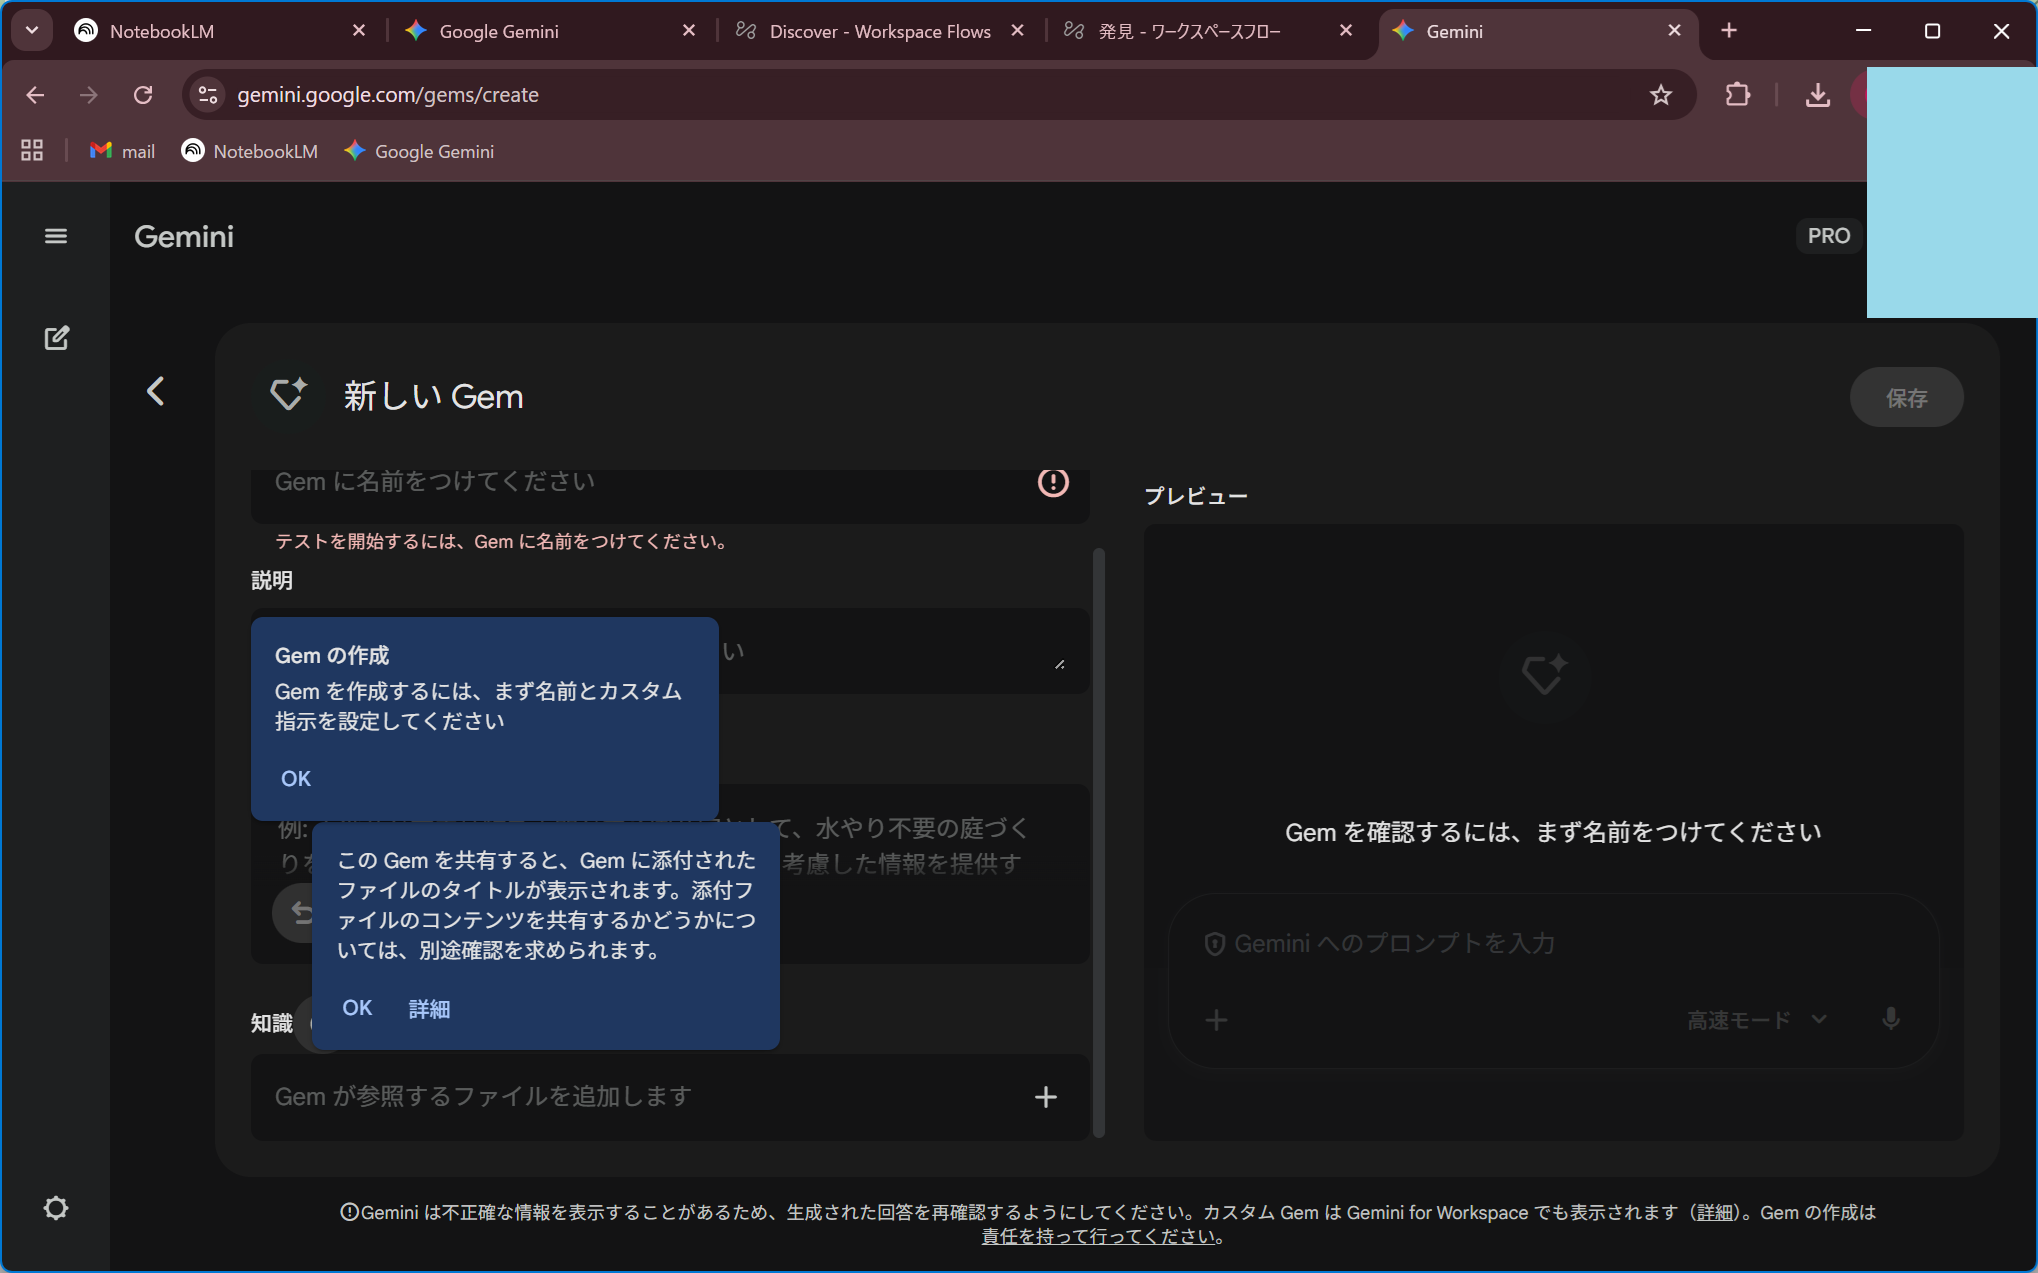2038x1273 pixels.
Task: Open the Gemini hamburger main menu
Action: click(56, 236)
